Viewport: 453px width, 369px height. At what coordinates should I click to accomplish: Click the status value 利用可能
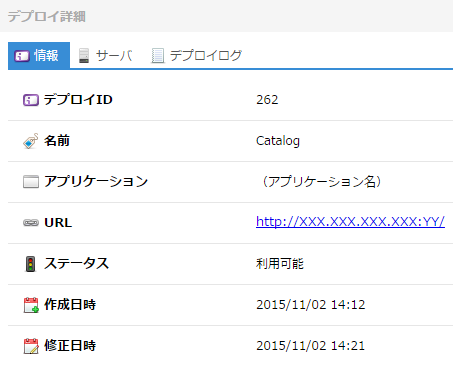[x=280, y=264]
